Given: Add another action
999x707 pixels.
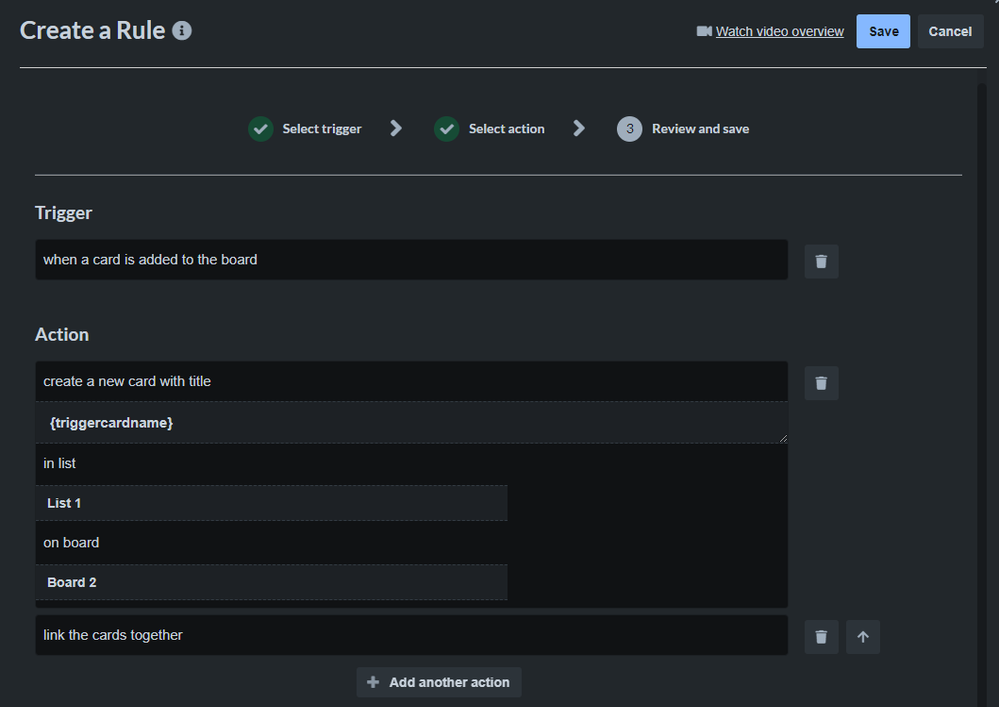Looking at the screenshot, I should coord(439,682).
